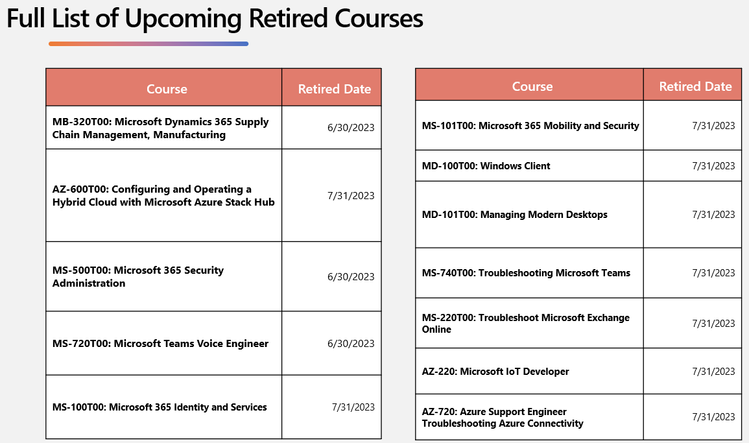Select the MB-320T00 Supply Chain Management course

pyautogui.click(x=160, y=128)
